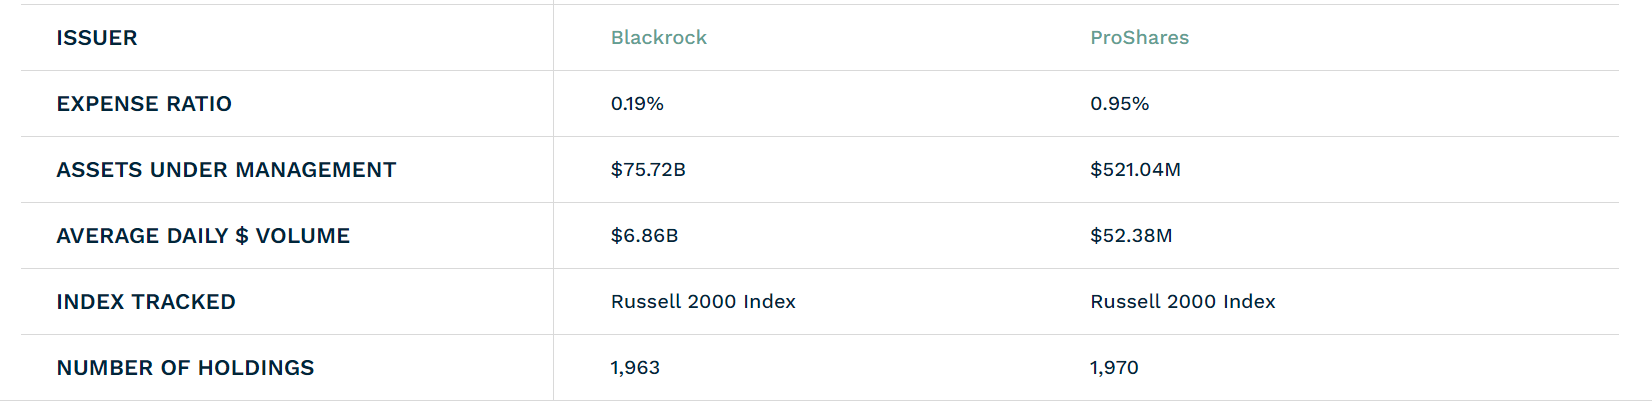Click the $6.86B daily volume value
The height and width of the screenshot is (401, 1652).
pos(644,236)
